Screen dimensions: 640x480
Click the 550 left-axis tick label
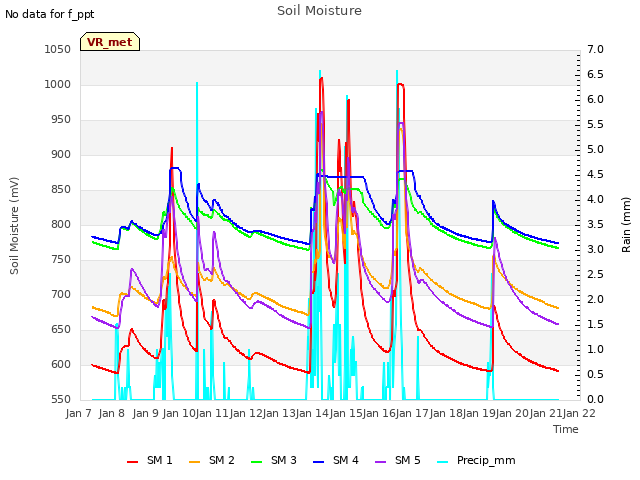(x=61, y=399)
